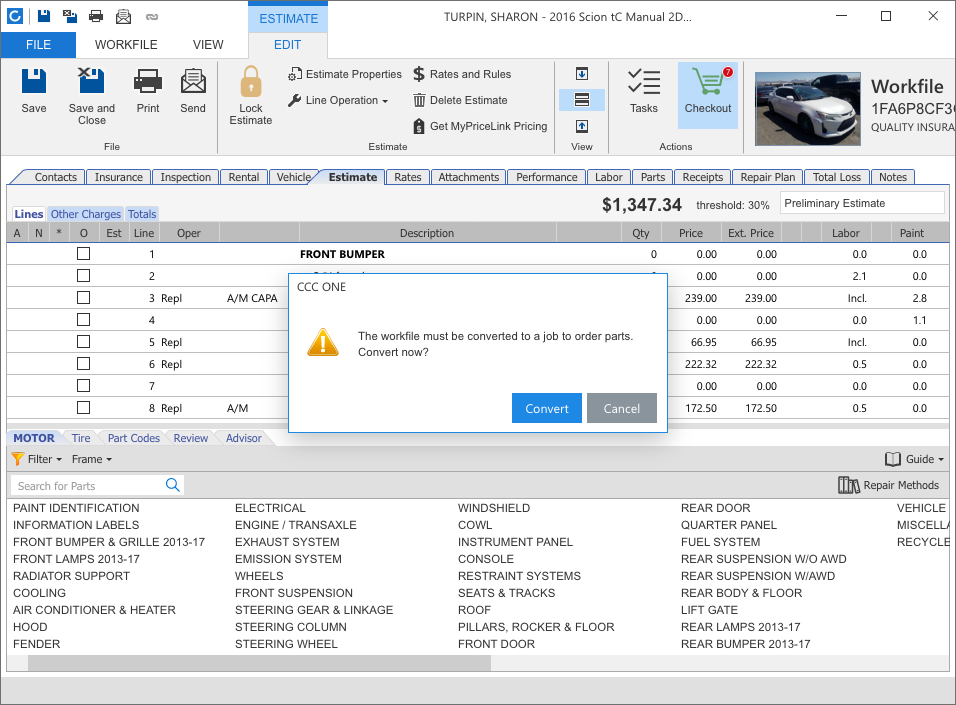
Task: Click the horizontal scrollbar of parts list
Action: (259, 664)
